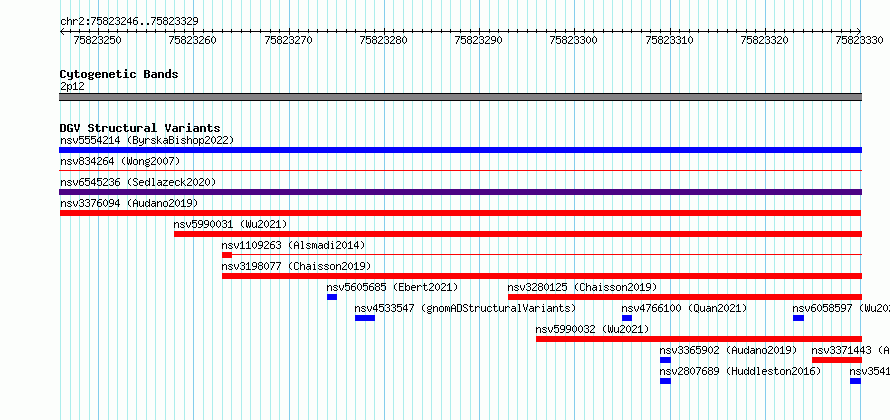Open nsv2807689 (Huddleston2016) label
Screen dimensions: 890x420
741,371
